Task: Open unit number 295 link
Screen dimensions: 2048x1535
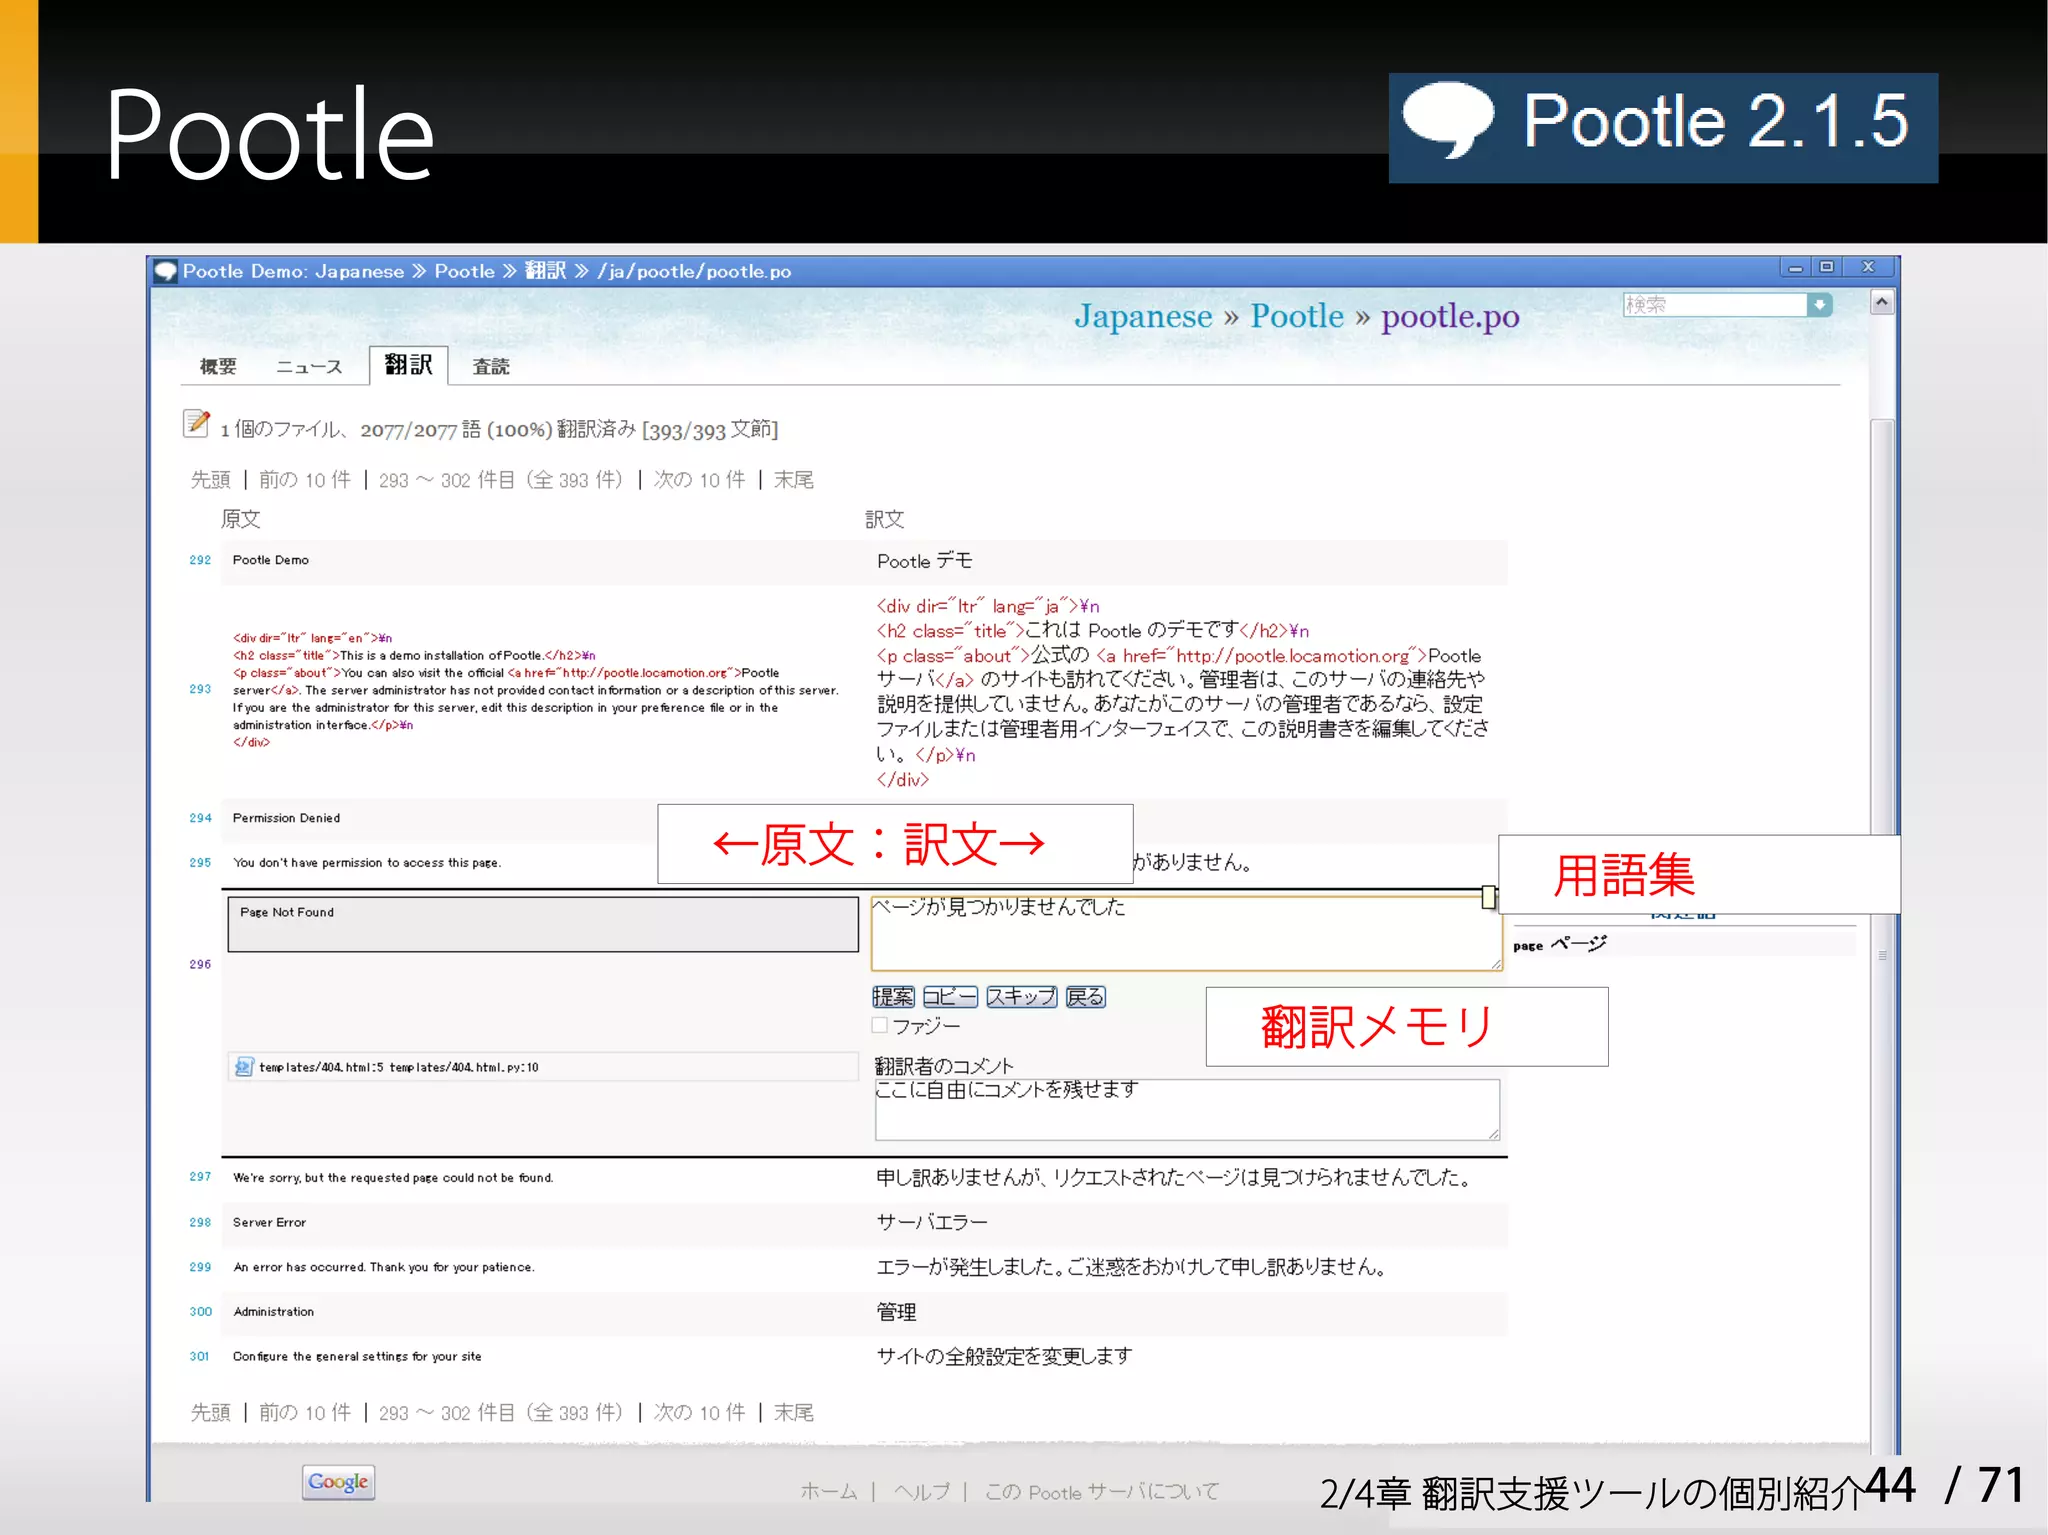Action: pyautogui.click(x=200, y=862)
